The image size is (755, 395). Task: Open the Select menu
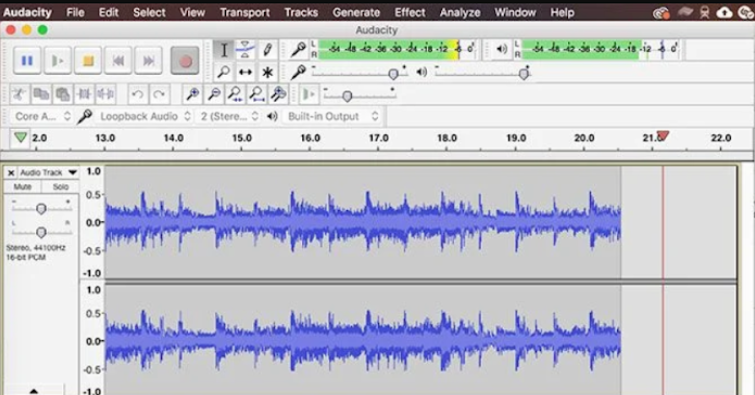coord(149,12)
